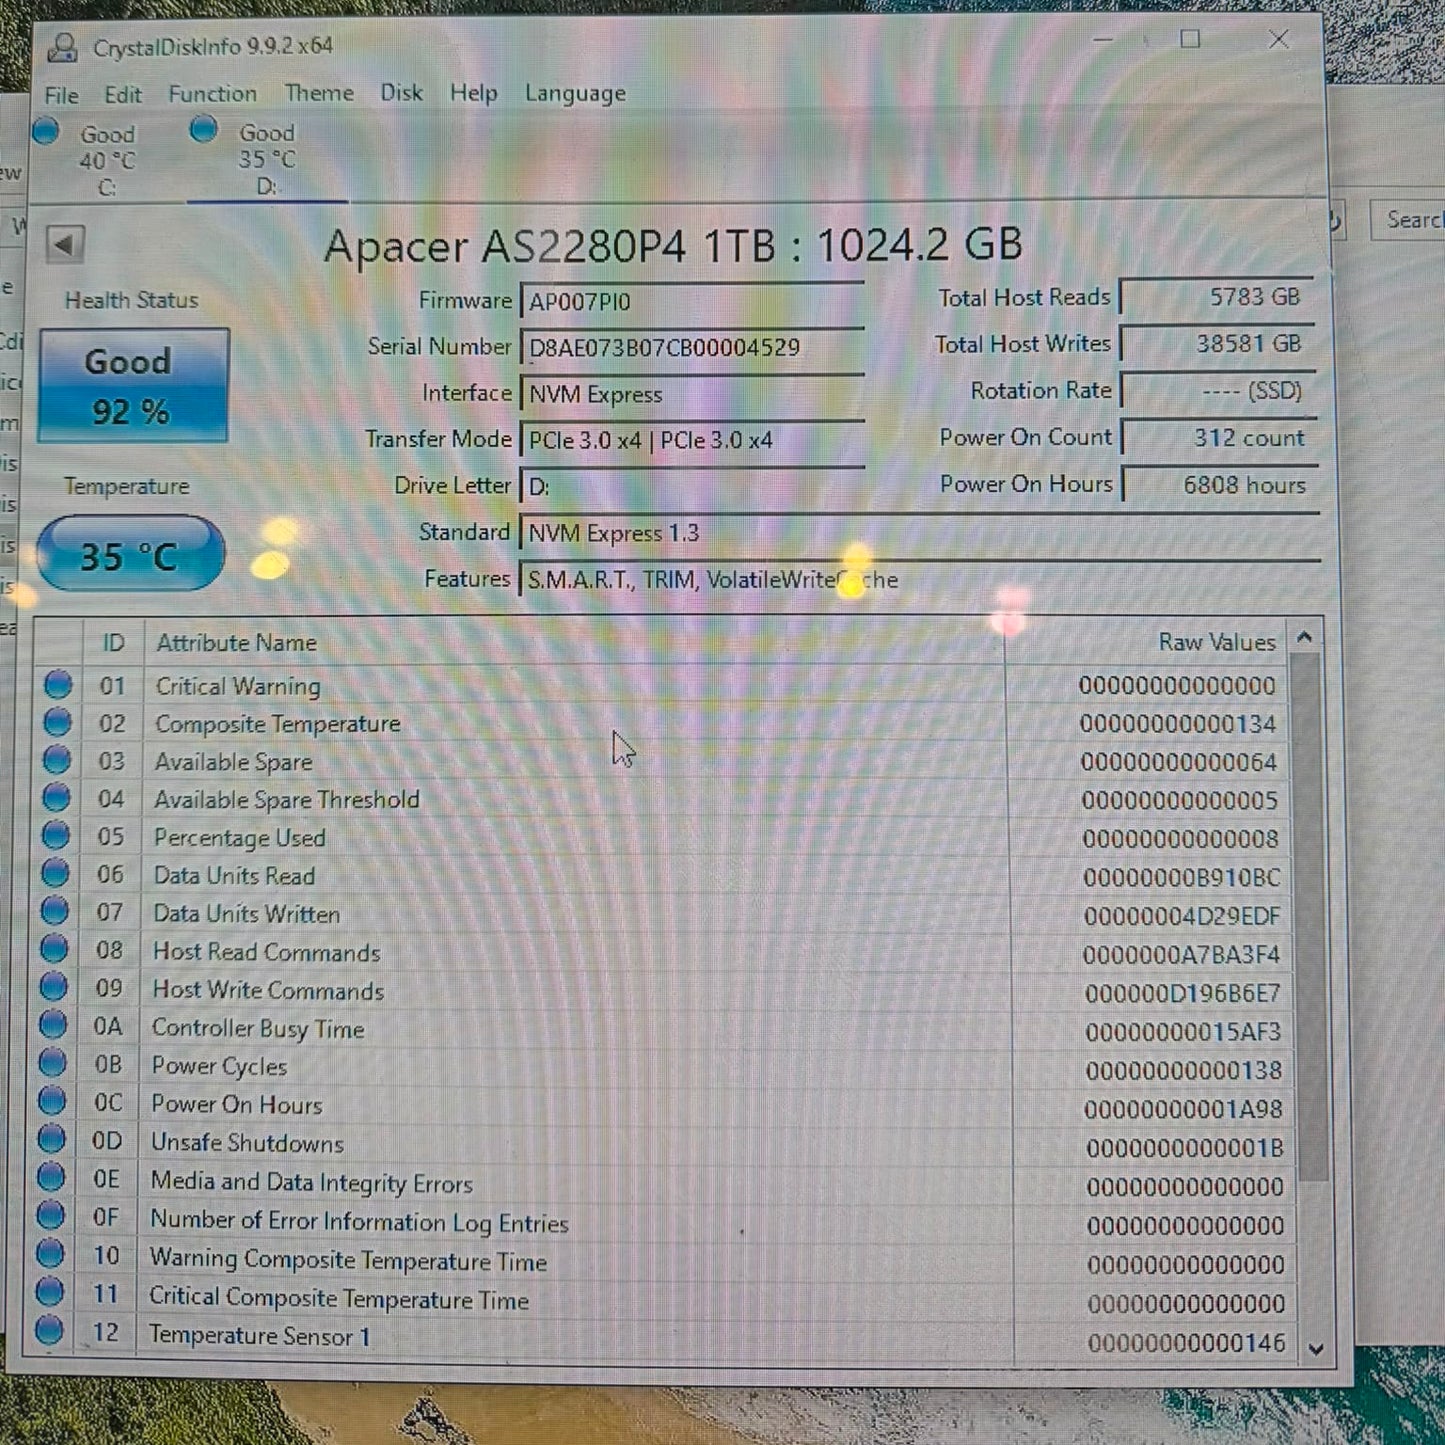Click the blue status icon above D: drive

[x=204, y=129]
